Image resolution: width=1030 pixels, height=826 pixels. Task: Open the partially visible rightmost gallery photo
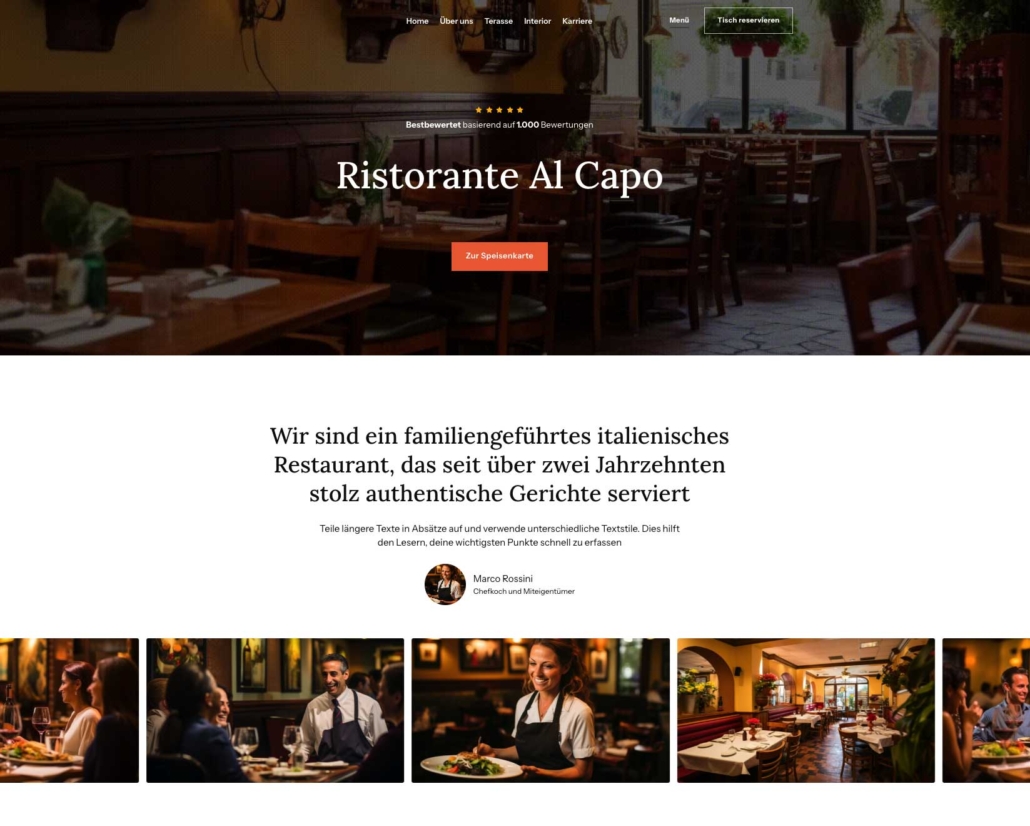pyautogui.click(x=986, y=710)
